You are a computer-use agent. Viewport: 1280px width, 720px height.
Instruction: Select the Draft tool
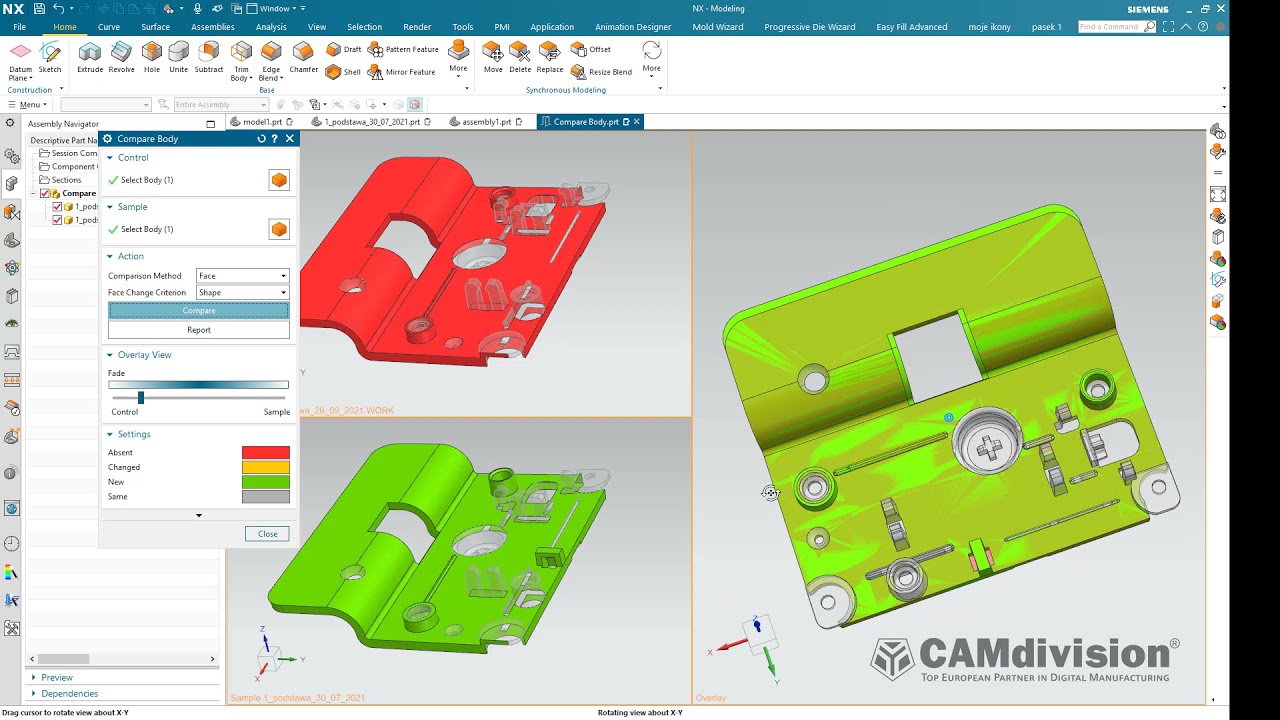344,49
